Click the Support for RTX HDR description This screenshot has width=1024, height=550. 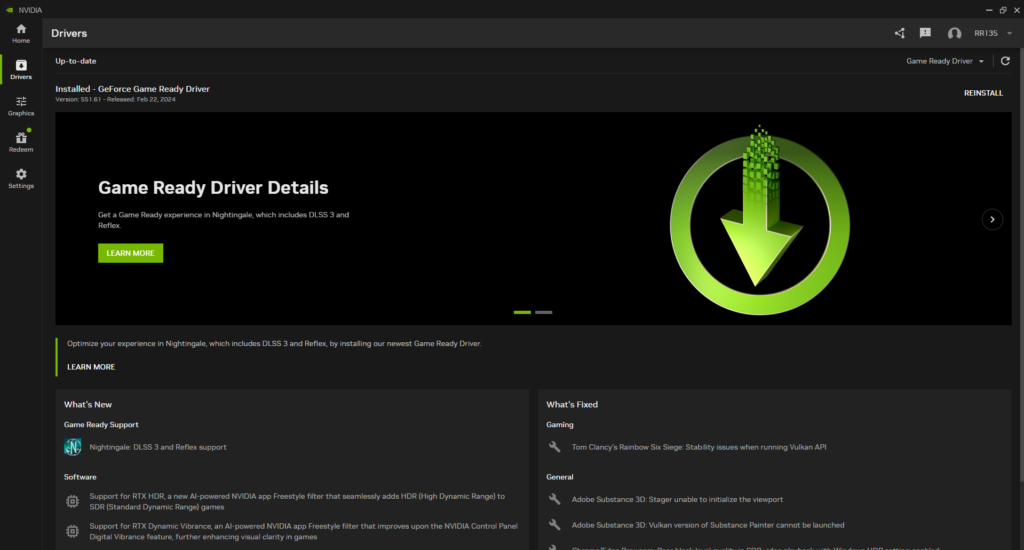[x=297, y=501]
